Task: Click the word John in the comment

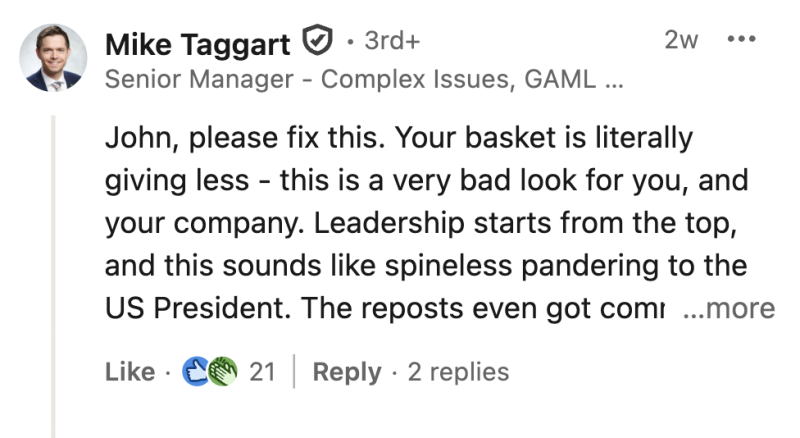Action: (133, 137)
